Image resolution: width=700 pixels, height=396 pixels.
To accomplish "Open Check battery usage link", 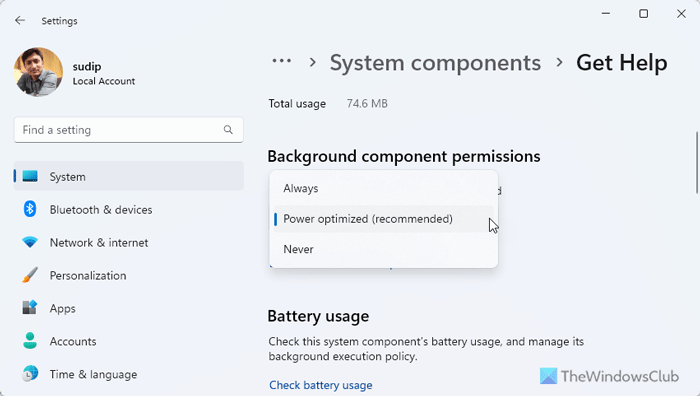I will coord(321,385).
